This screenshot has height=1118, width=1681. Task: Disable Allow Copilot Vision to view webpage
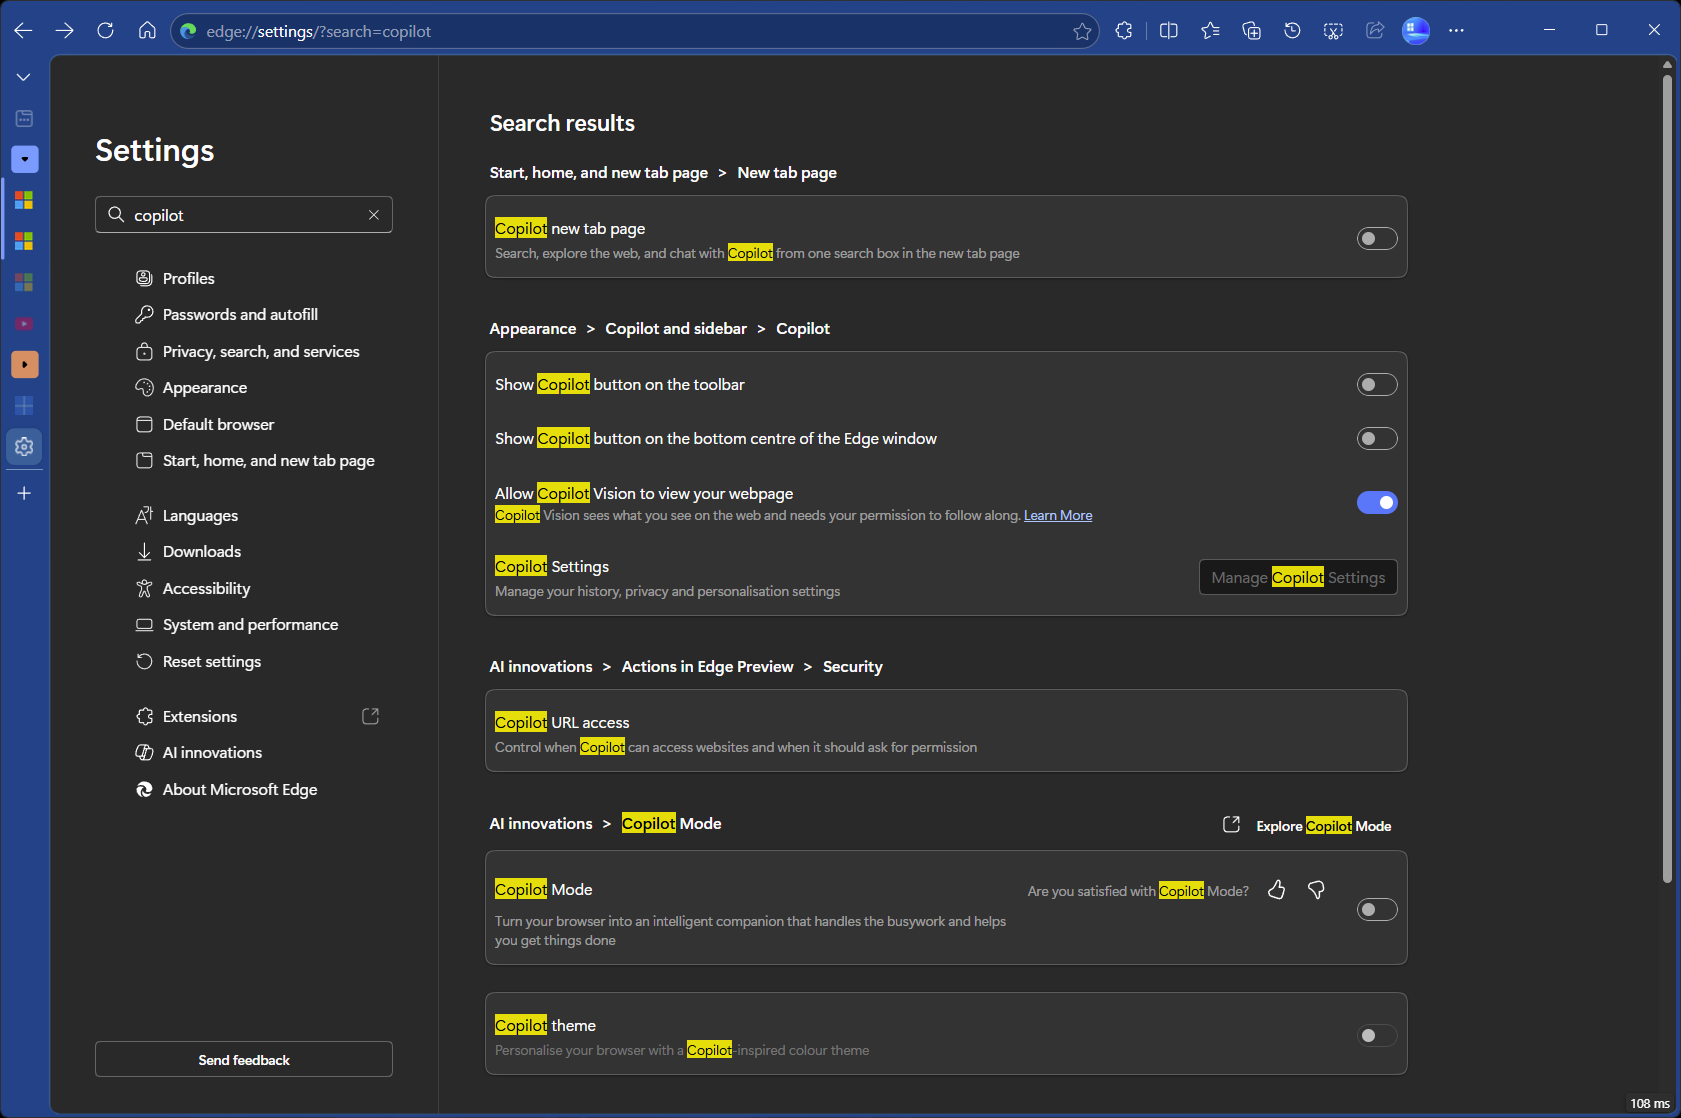point(1377,503)
